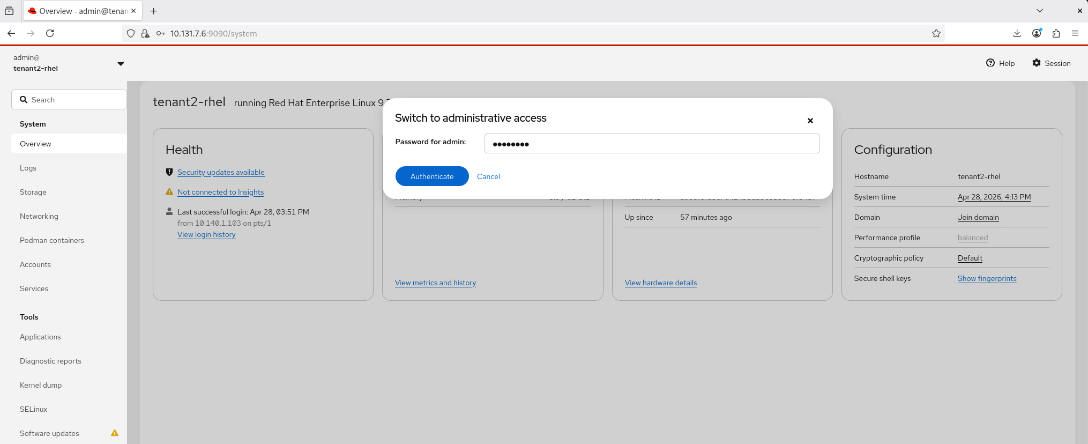Open the browser account icon

[1037, 33]
